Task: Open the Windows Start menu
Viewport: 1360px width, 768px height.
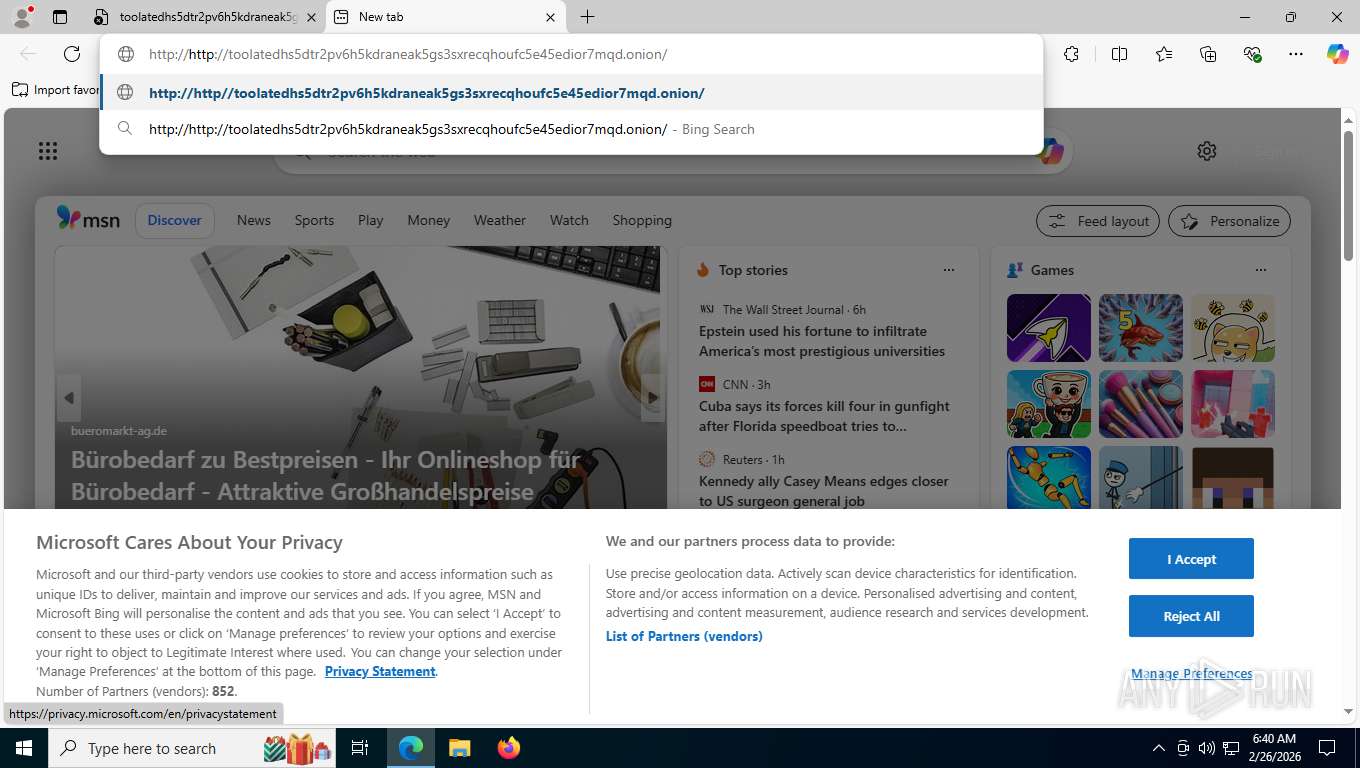Action: [23, 748]
